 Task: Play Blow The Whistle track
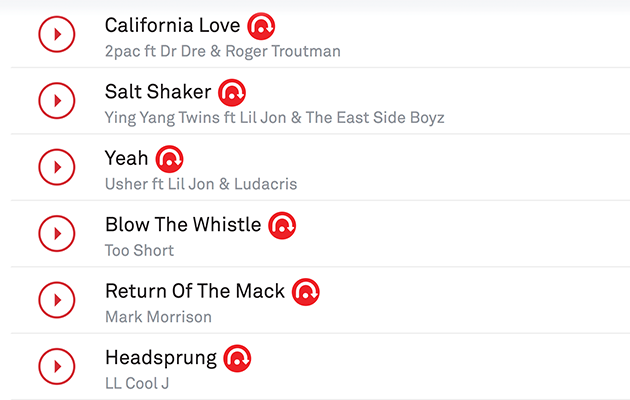[x=57, y=234]
